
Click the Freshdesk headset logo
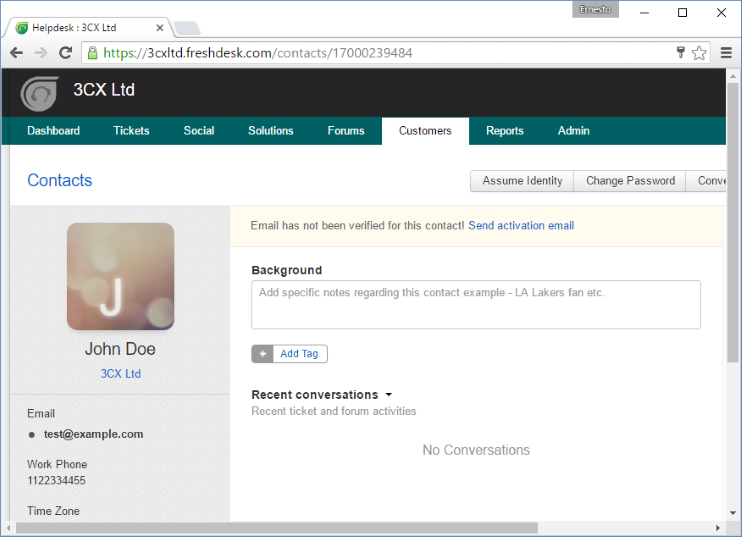[40, 94]
